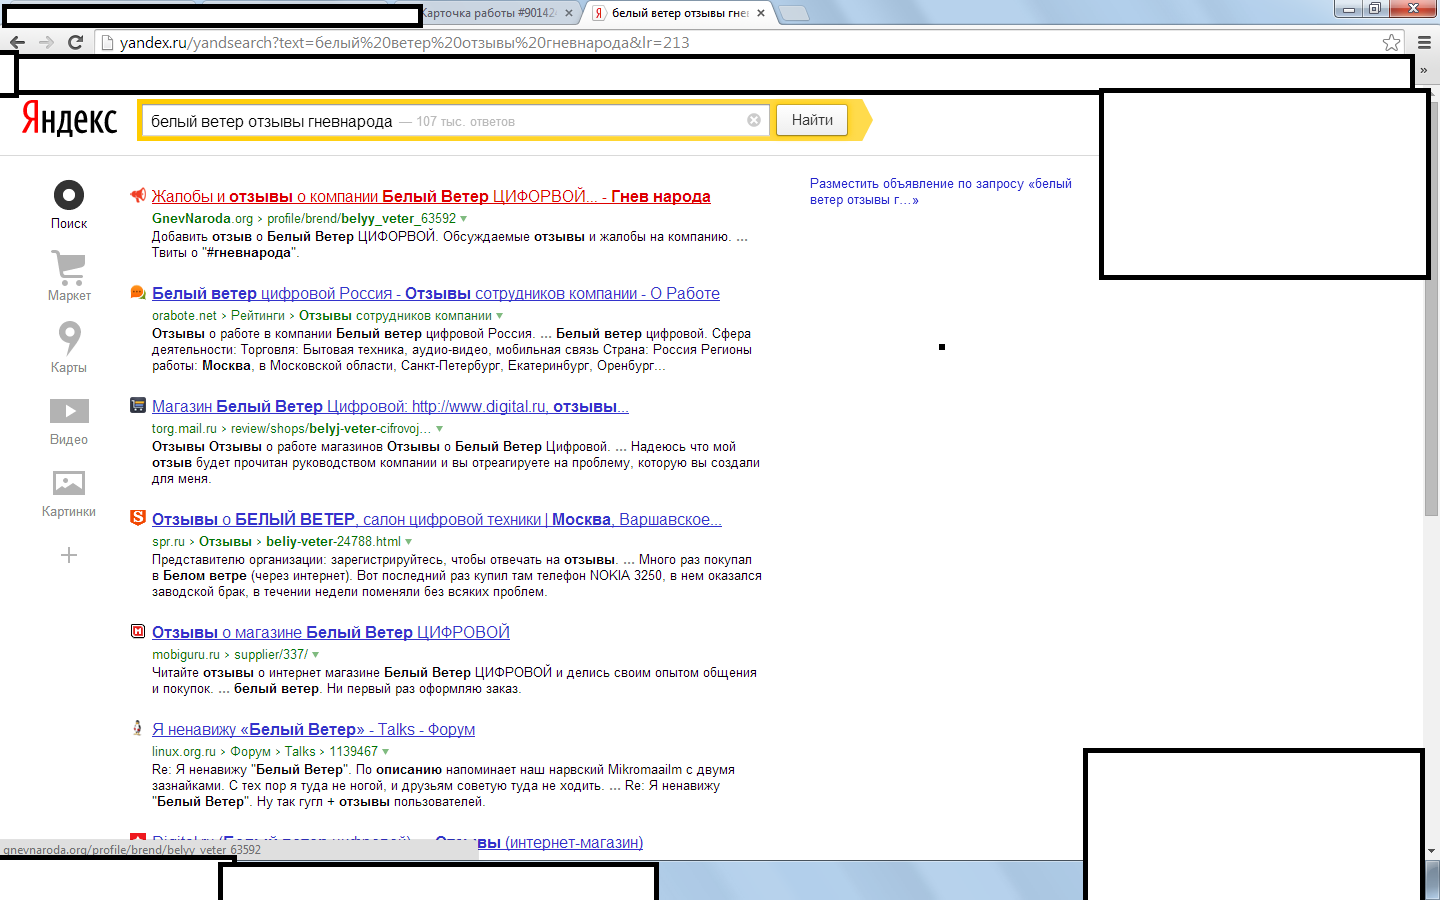Click the torg.mail.ru result favicon
The height and width of the screenshot is (900, 1440).
tap(138, 405)
